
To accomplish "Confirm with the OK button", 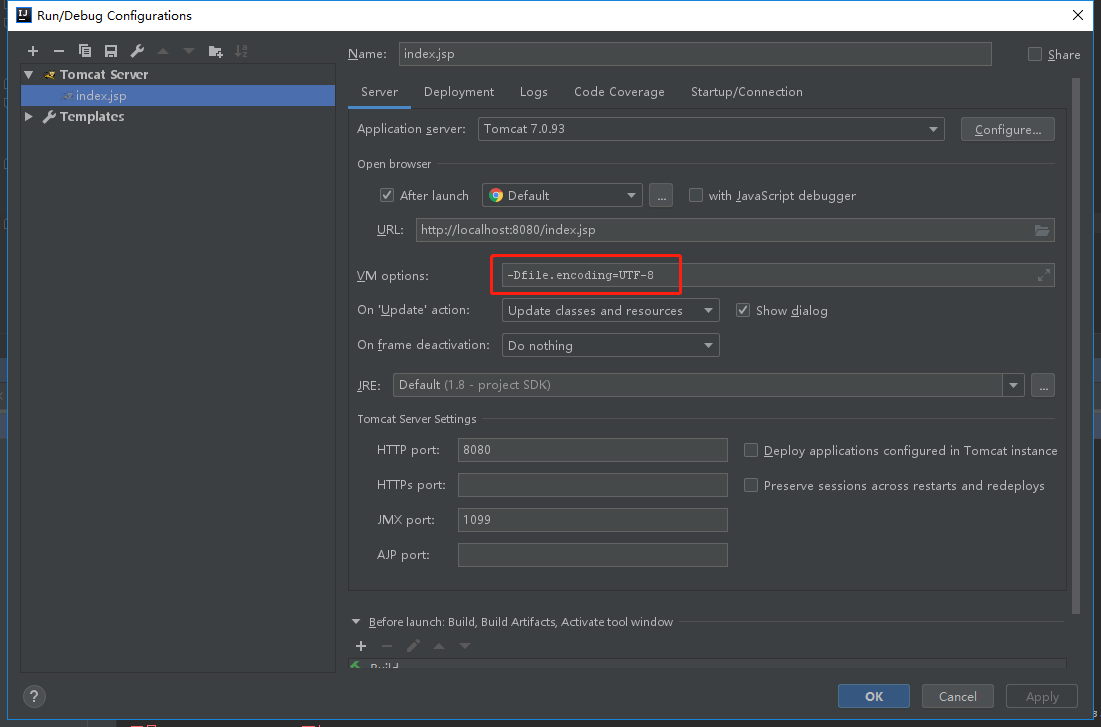I will (873, 696).
